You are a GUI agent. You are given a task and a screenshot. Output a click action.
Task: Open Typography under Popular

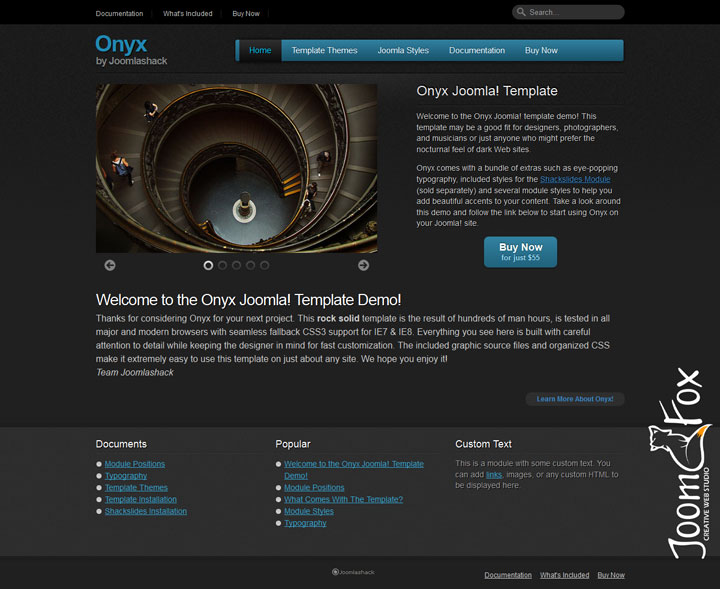tap(305, 523)
